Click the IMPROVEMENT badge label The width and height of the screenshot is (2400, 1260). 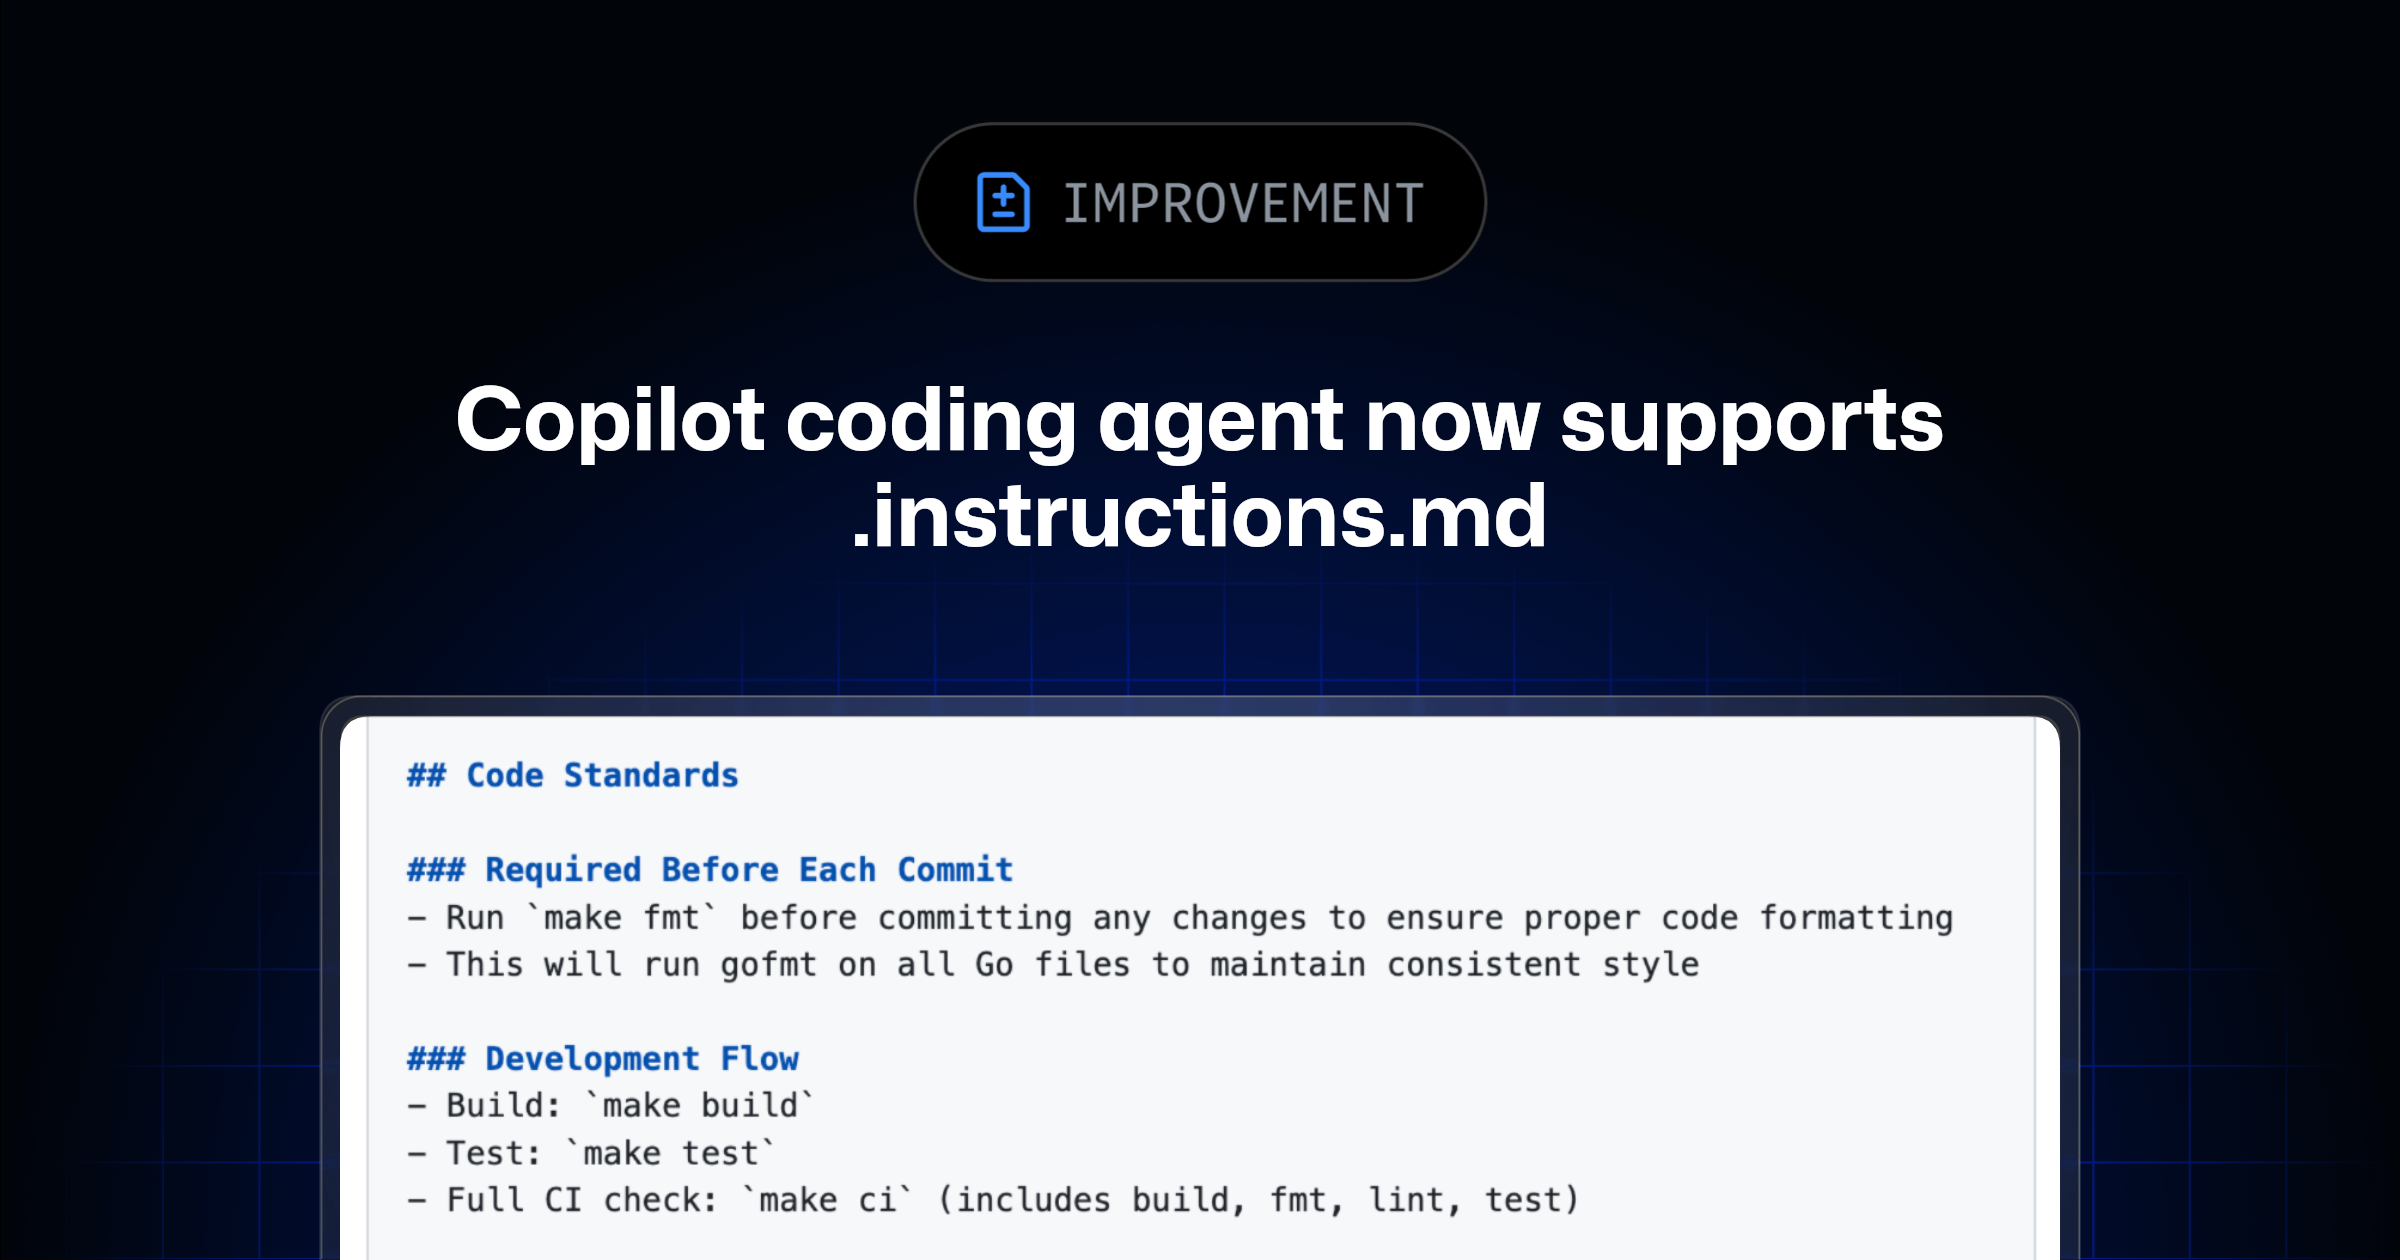point(1243,204)
